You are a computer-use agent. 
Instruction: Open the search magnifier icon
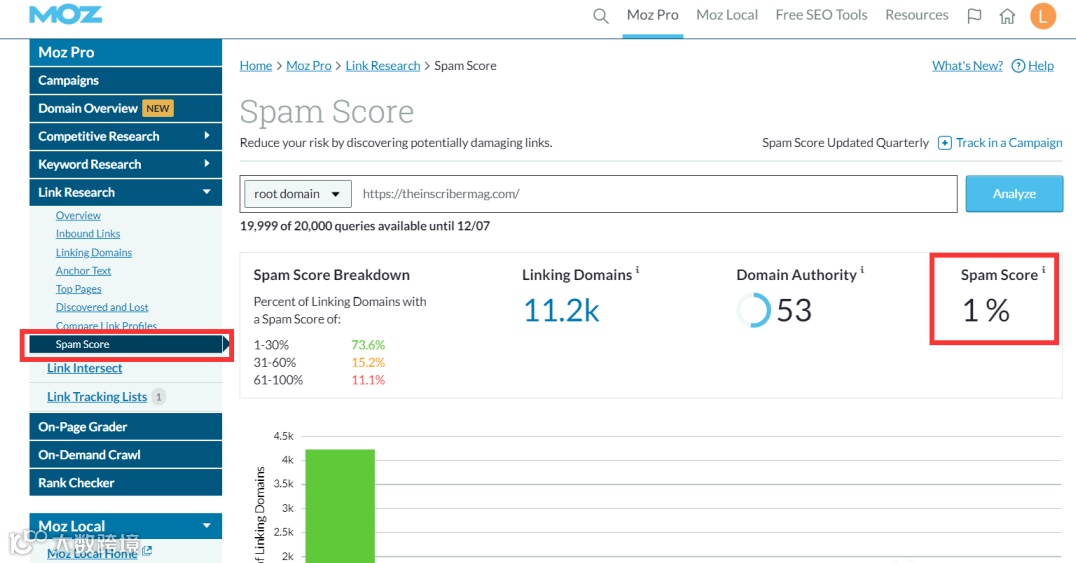[600, 16]
